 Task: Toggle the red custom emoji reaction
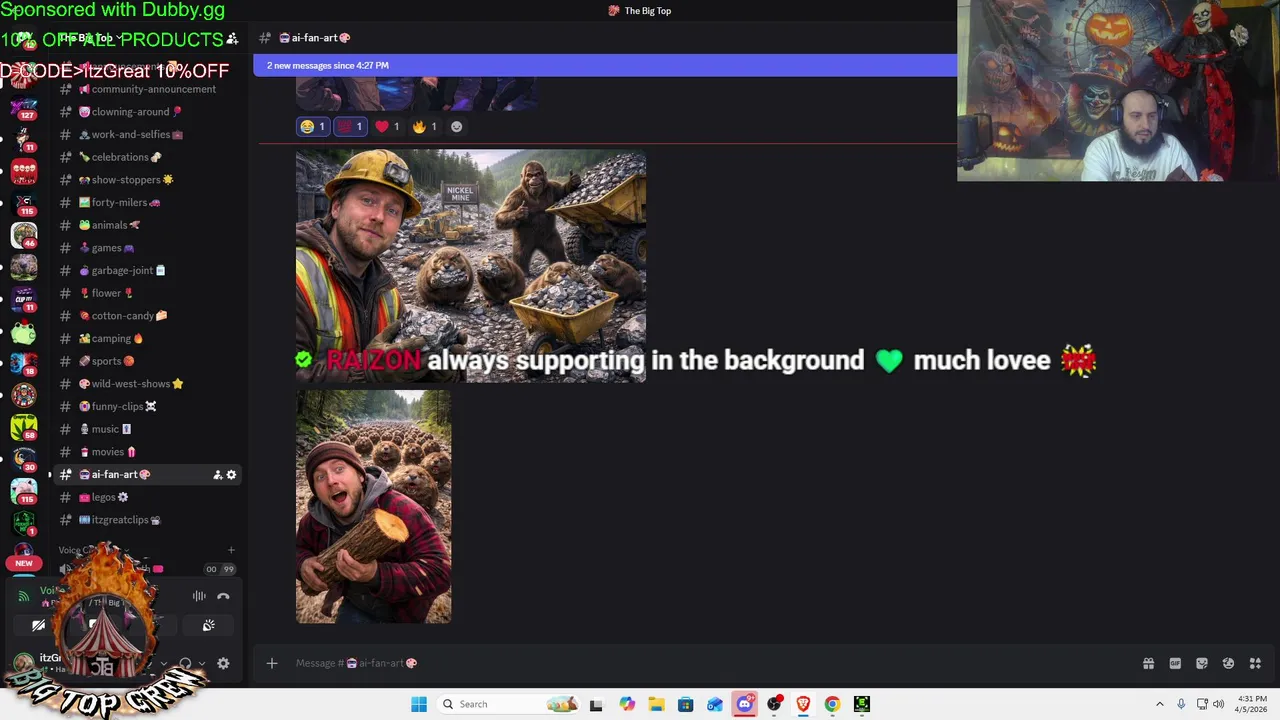(350, 127)
